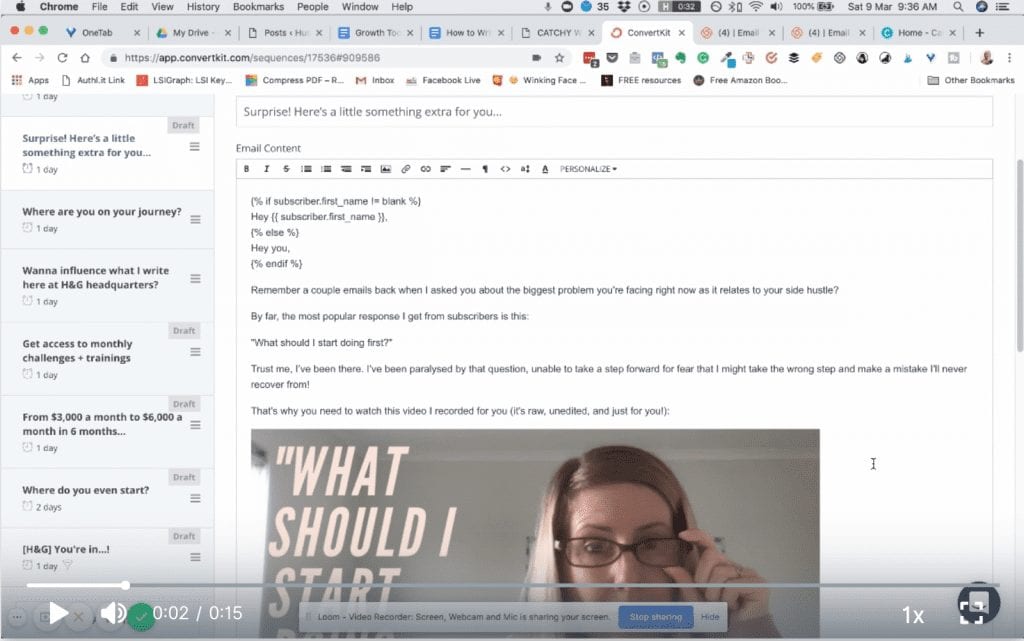
Task: Grab reorder handle for 'Where are you on your journey?'
Action: coord(195,220)
